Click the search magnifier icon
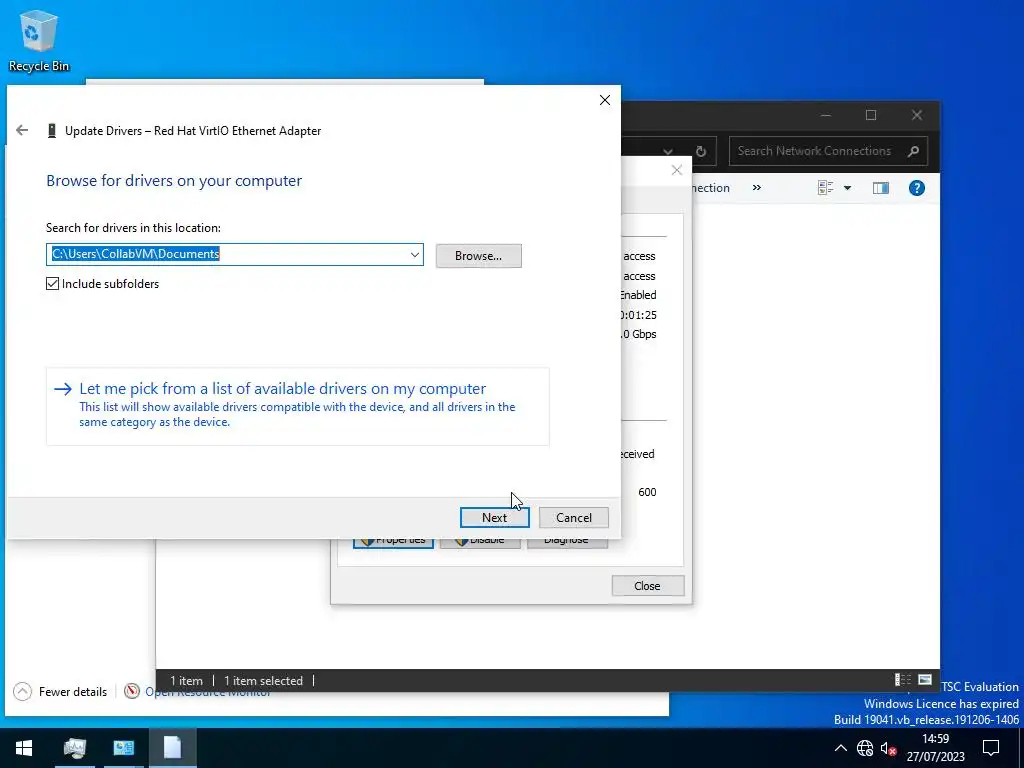This screenshot has width=1024, height=768. (914, 151)
